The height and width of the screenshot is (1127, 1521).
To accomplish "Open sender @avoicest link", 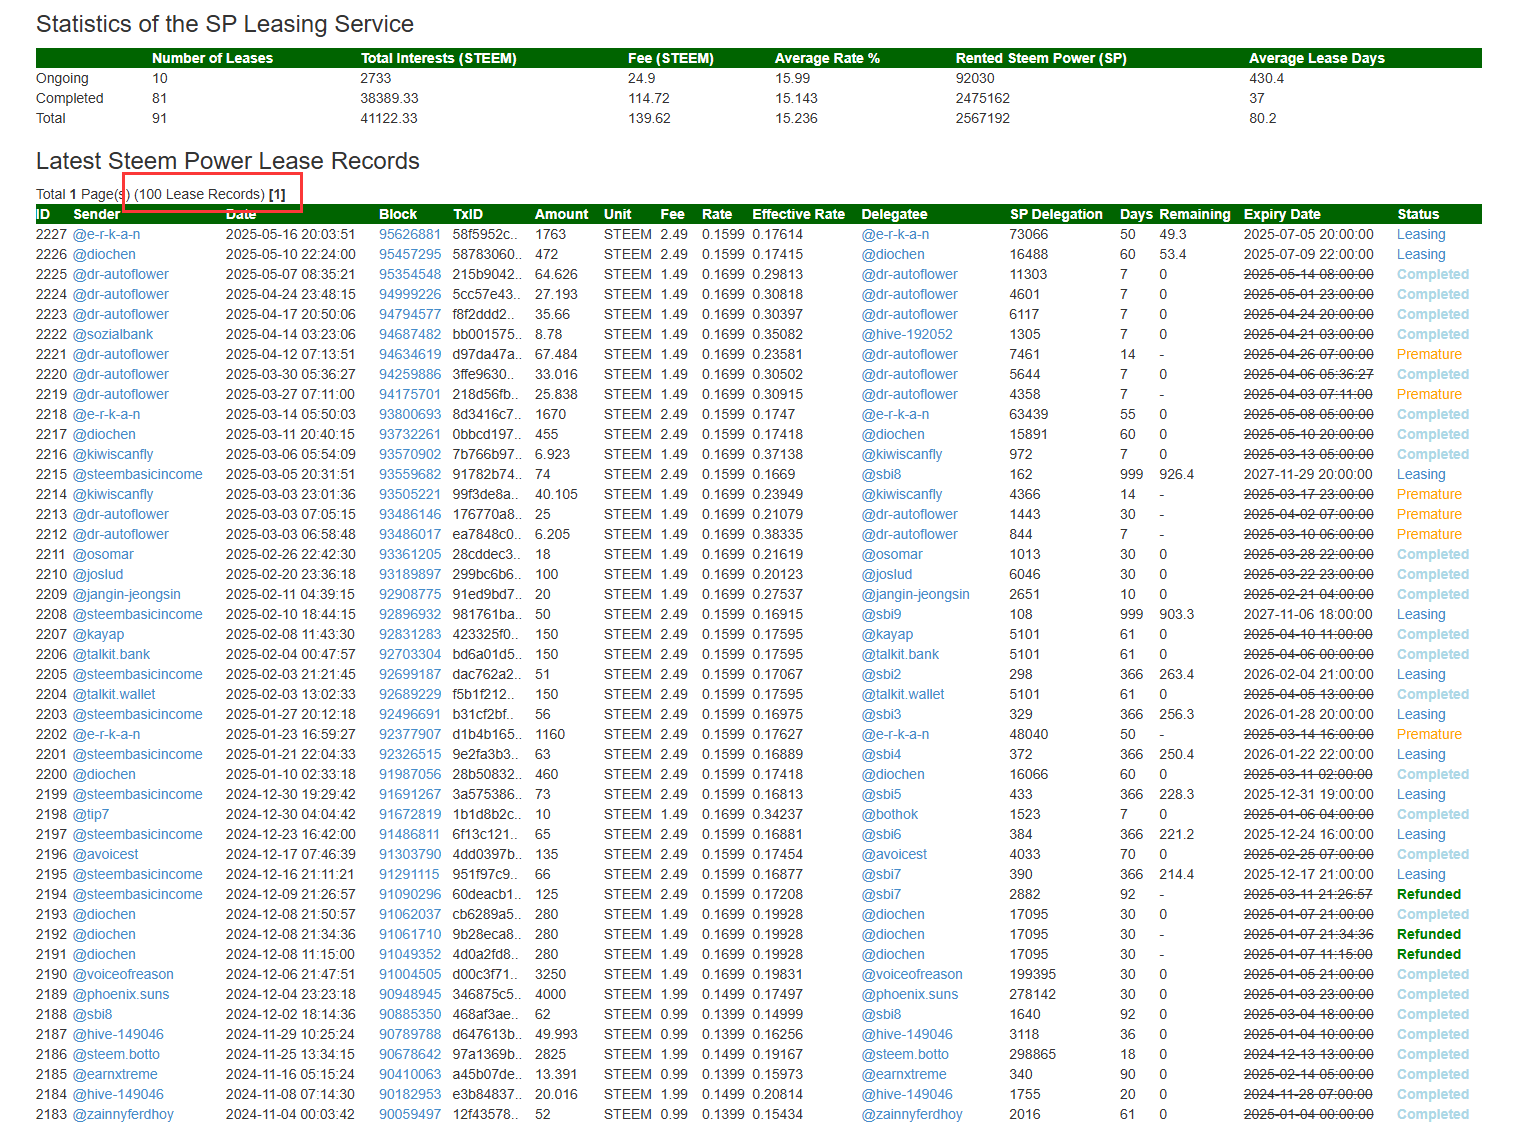I will click(x=106, y=854).
